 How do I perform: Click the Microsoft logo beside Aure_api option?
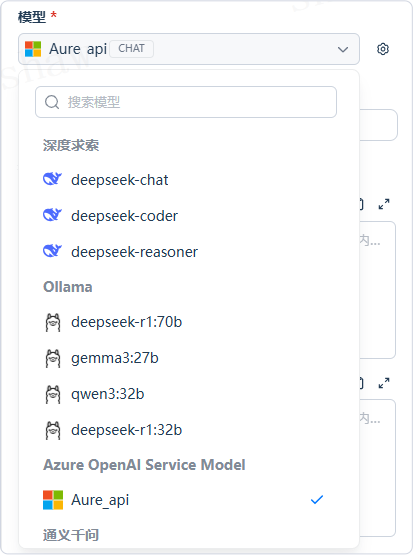pyautogui.click(x=53, y=500)
